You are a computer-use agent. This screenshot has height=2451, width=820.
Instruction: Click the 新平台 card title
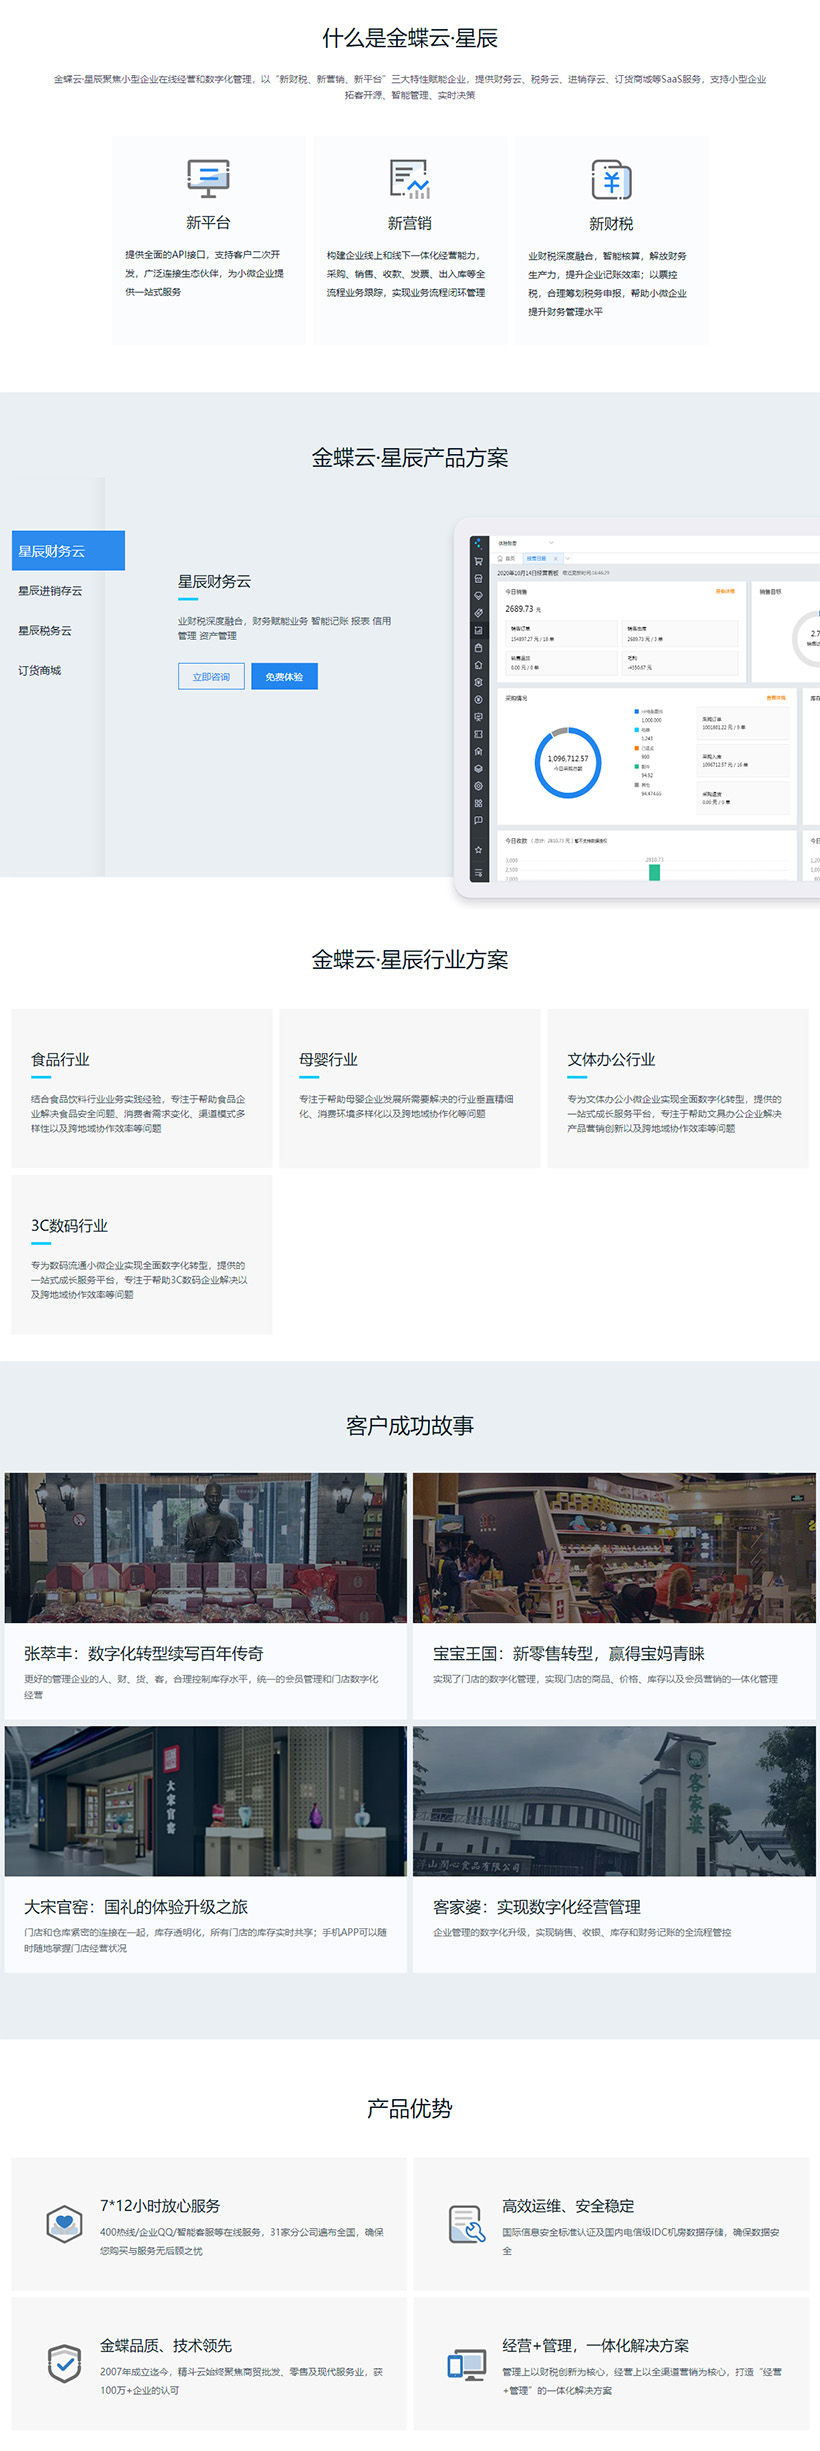(208, 223)
